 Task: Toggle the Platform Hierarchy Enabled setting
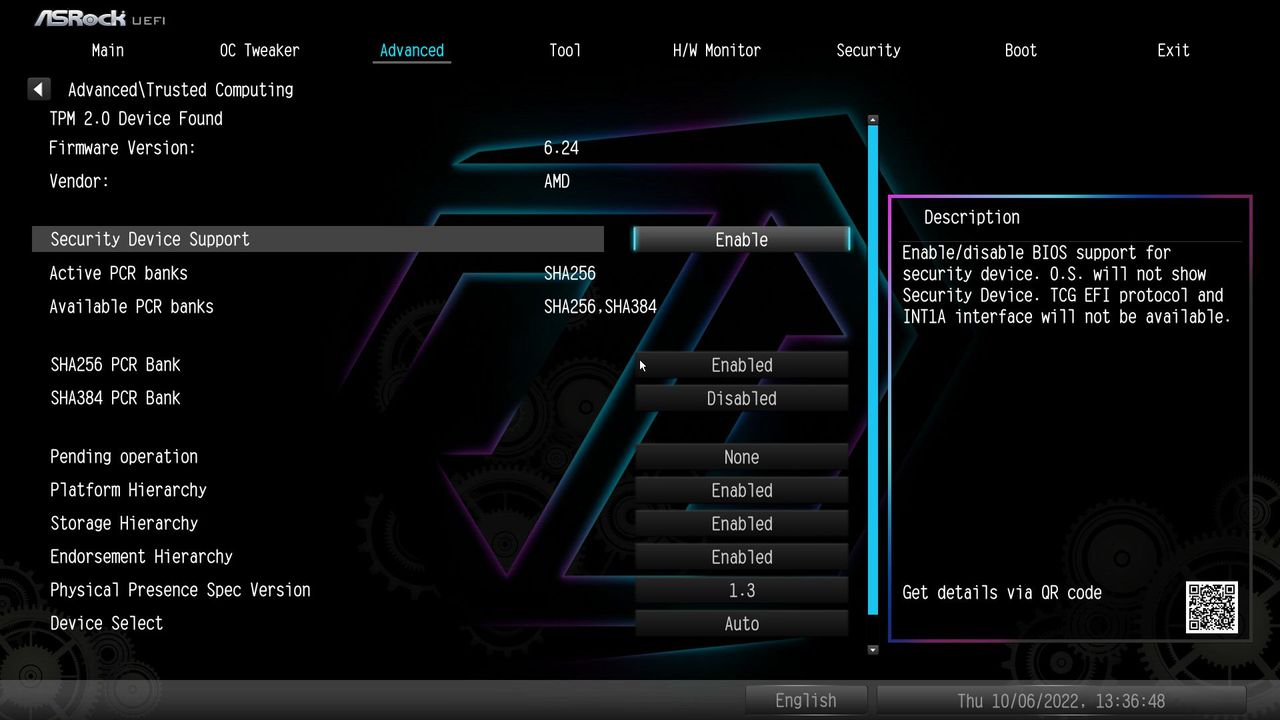click(x=742, y=490)
